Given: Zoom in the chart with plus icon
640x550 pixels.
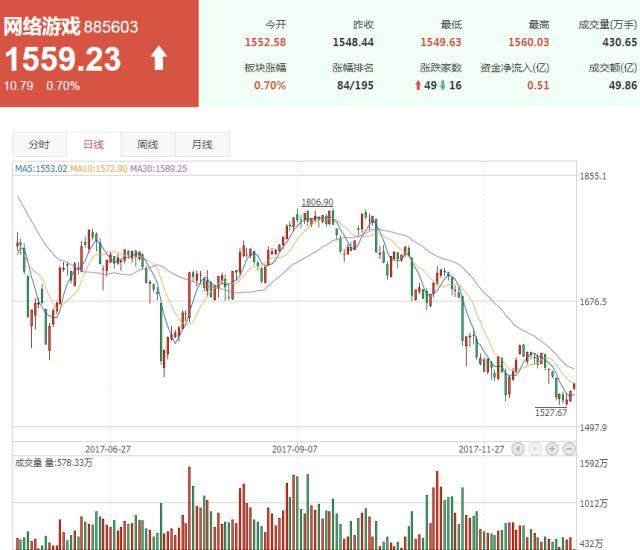Looking at the screenshot, I should [x=552, y=449].
